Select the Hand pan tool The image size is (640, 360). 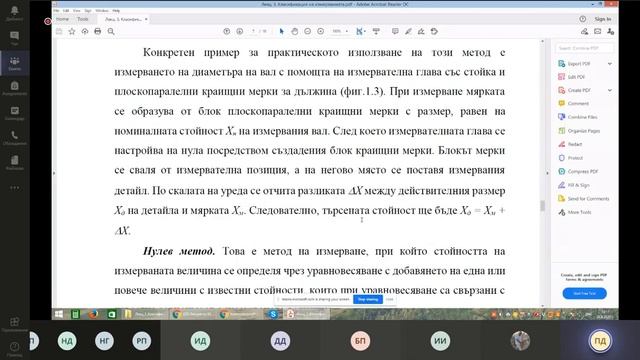(x=294, y=31)
